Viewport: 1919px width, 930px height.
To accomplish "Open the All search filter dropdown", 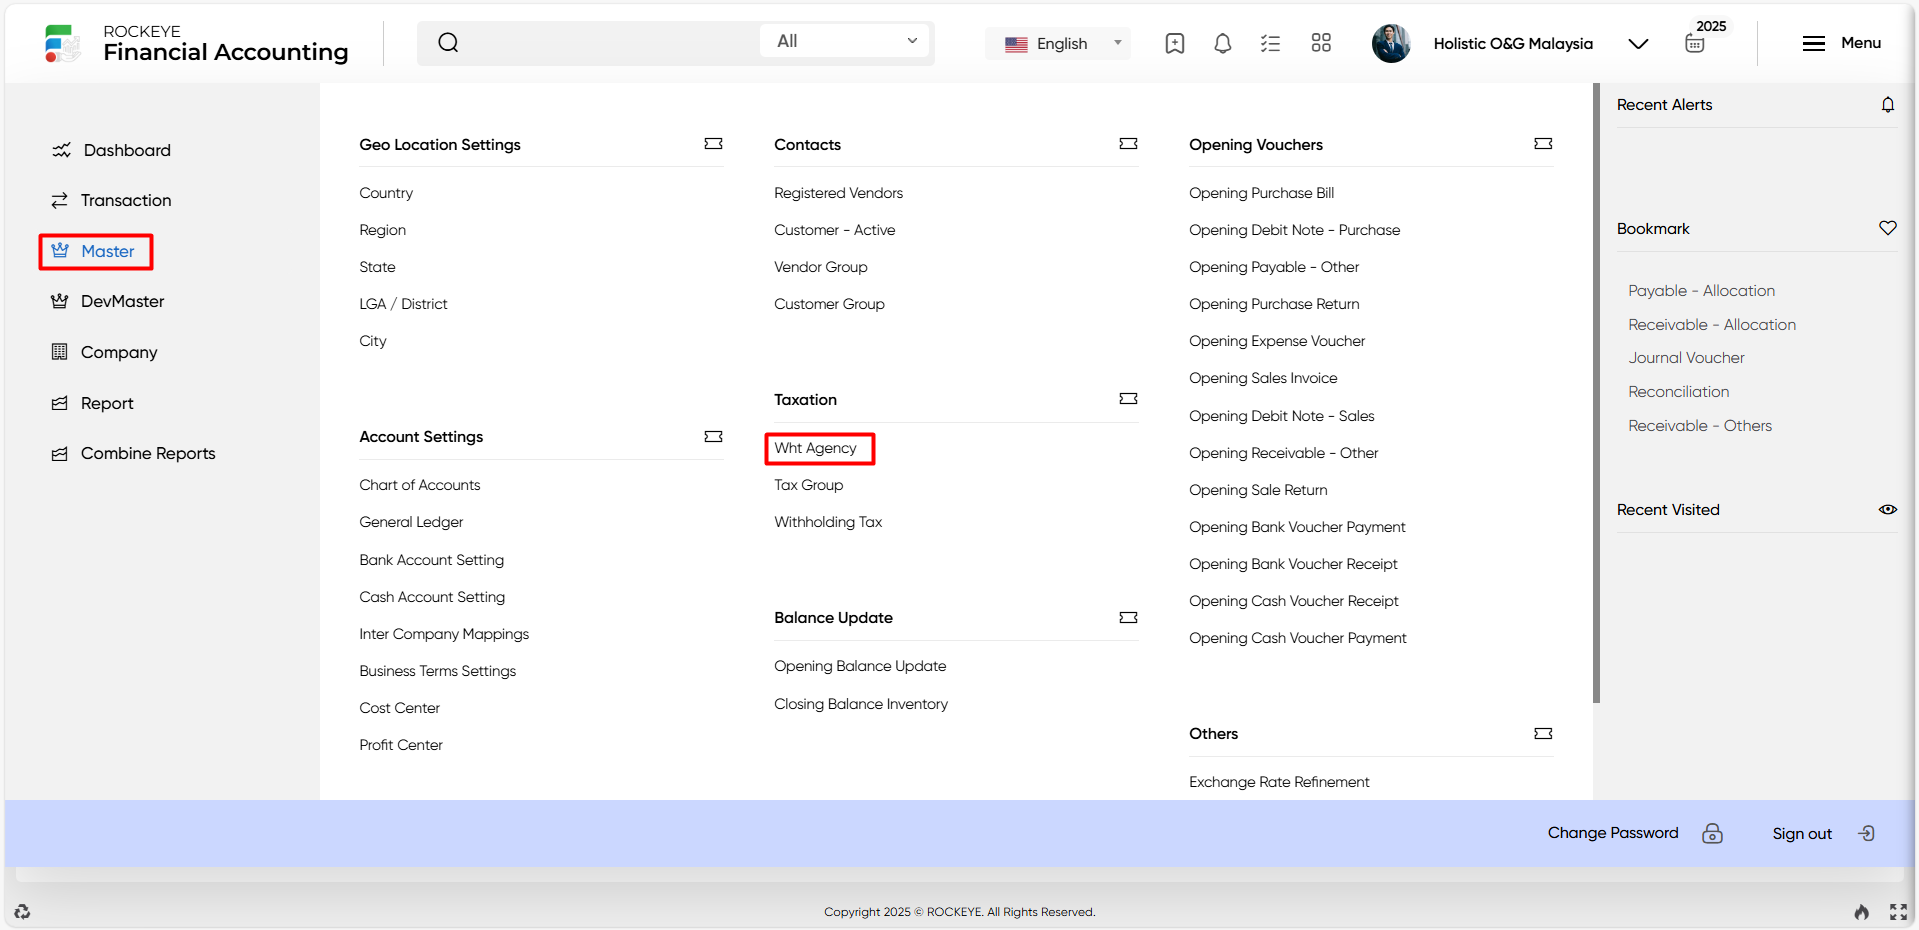I will point(845,41).
